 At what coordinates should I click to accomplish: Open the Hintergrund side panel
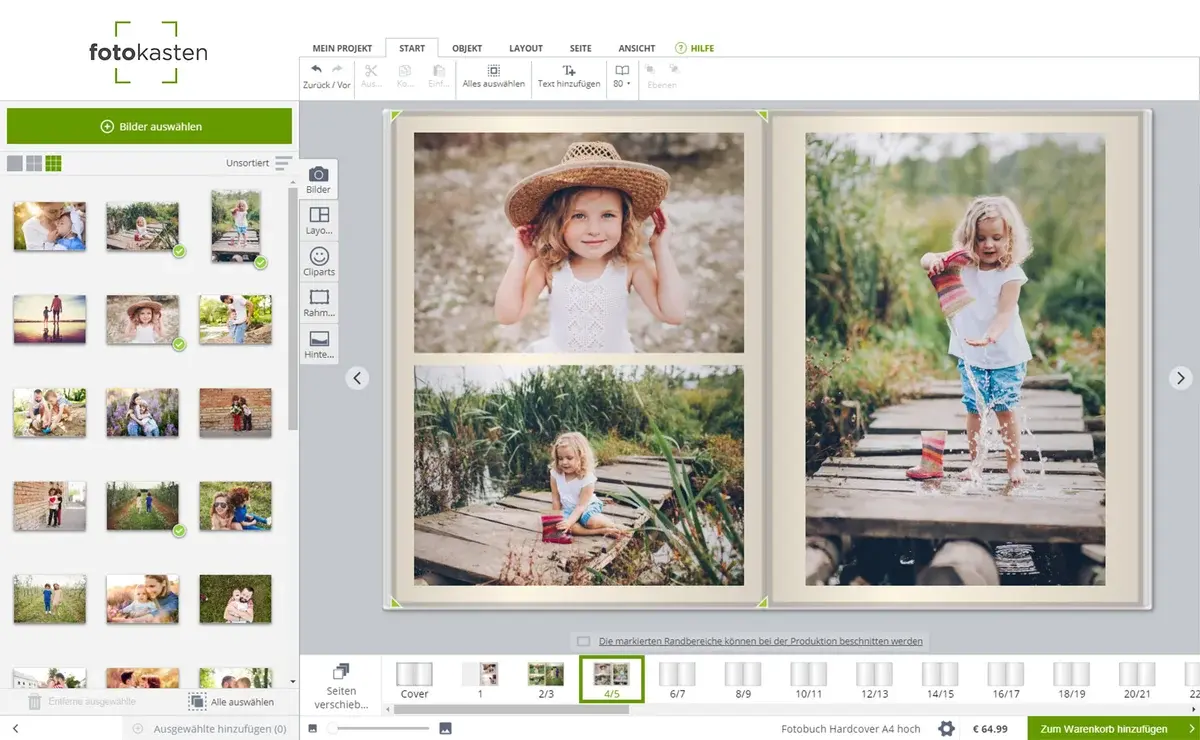[x=319, y=344]
